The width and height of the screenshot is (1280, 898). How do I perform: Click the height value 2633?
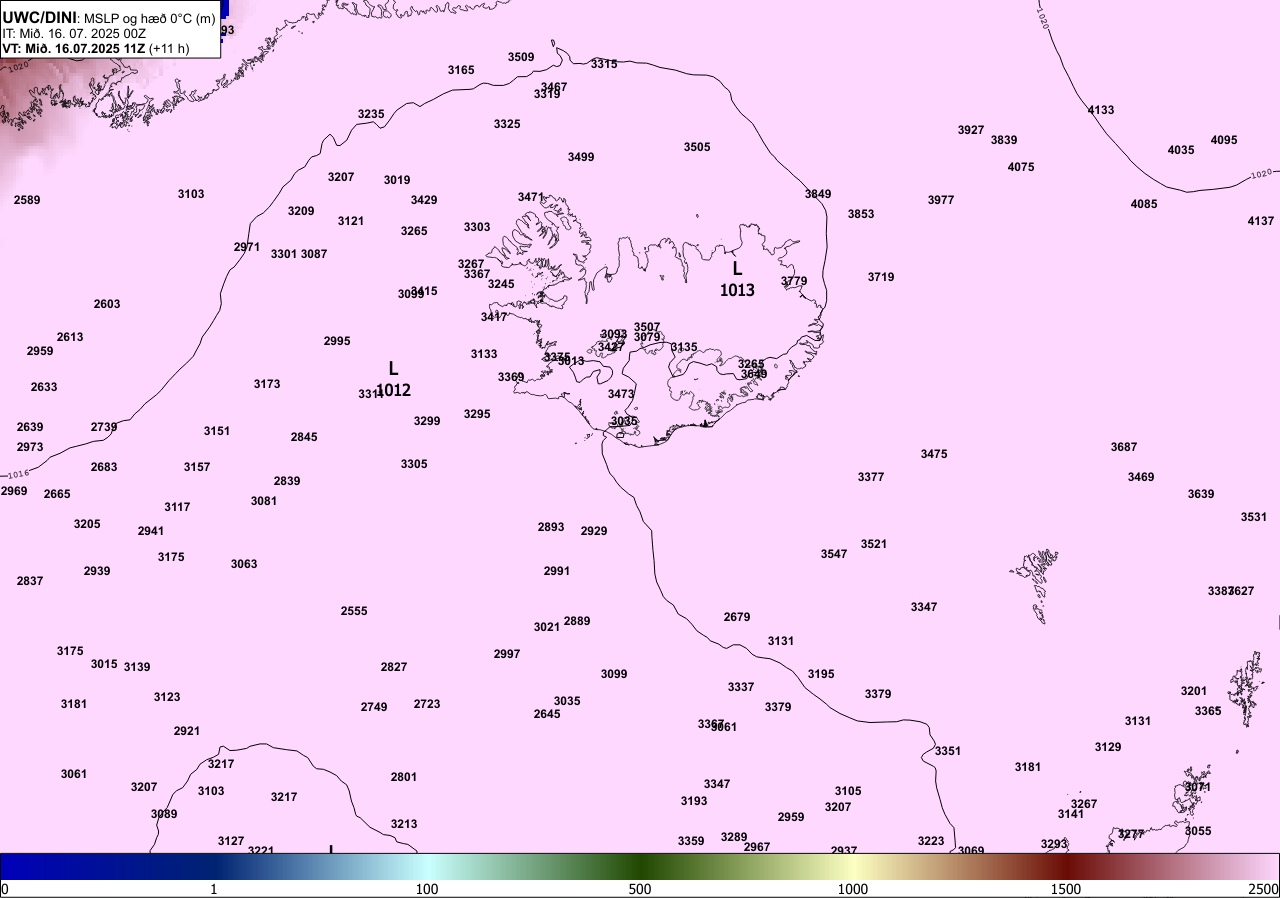pyautogui.click(x=44, y=387)
